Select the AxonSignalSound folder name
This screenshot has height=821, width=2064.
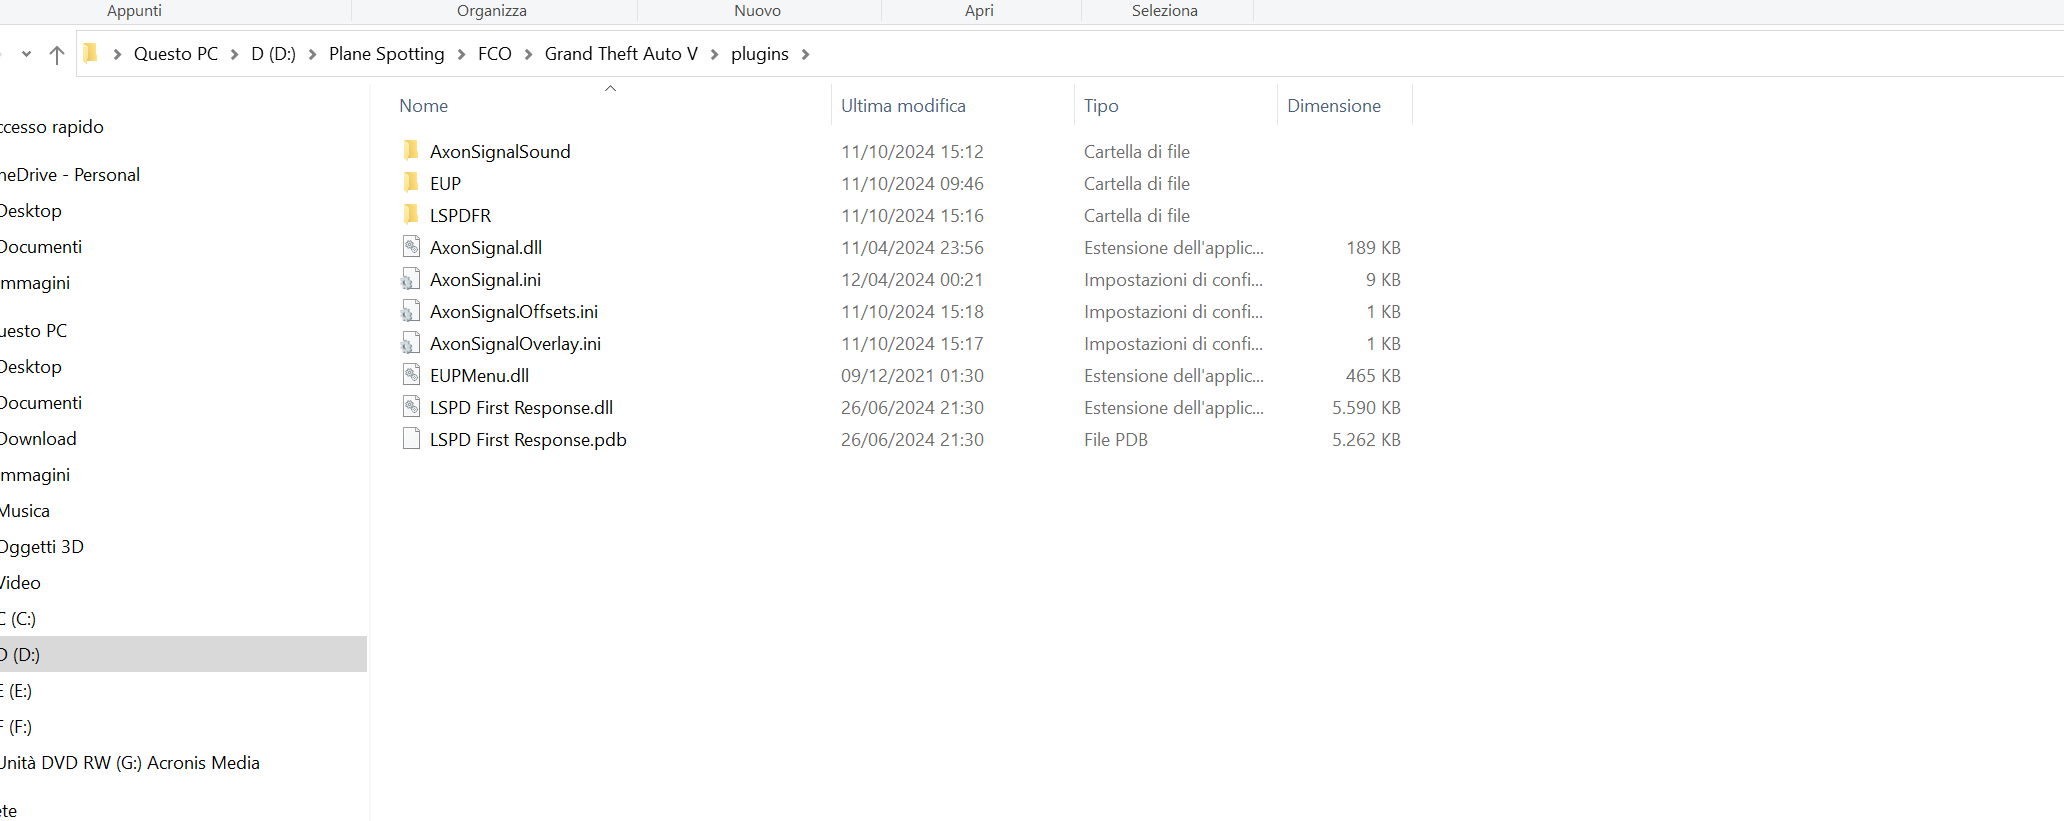pyautogui.click(x=500, y=152)
